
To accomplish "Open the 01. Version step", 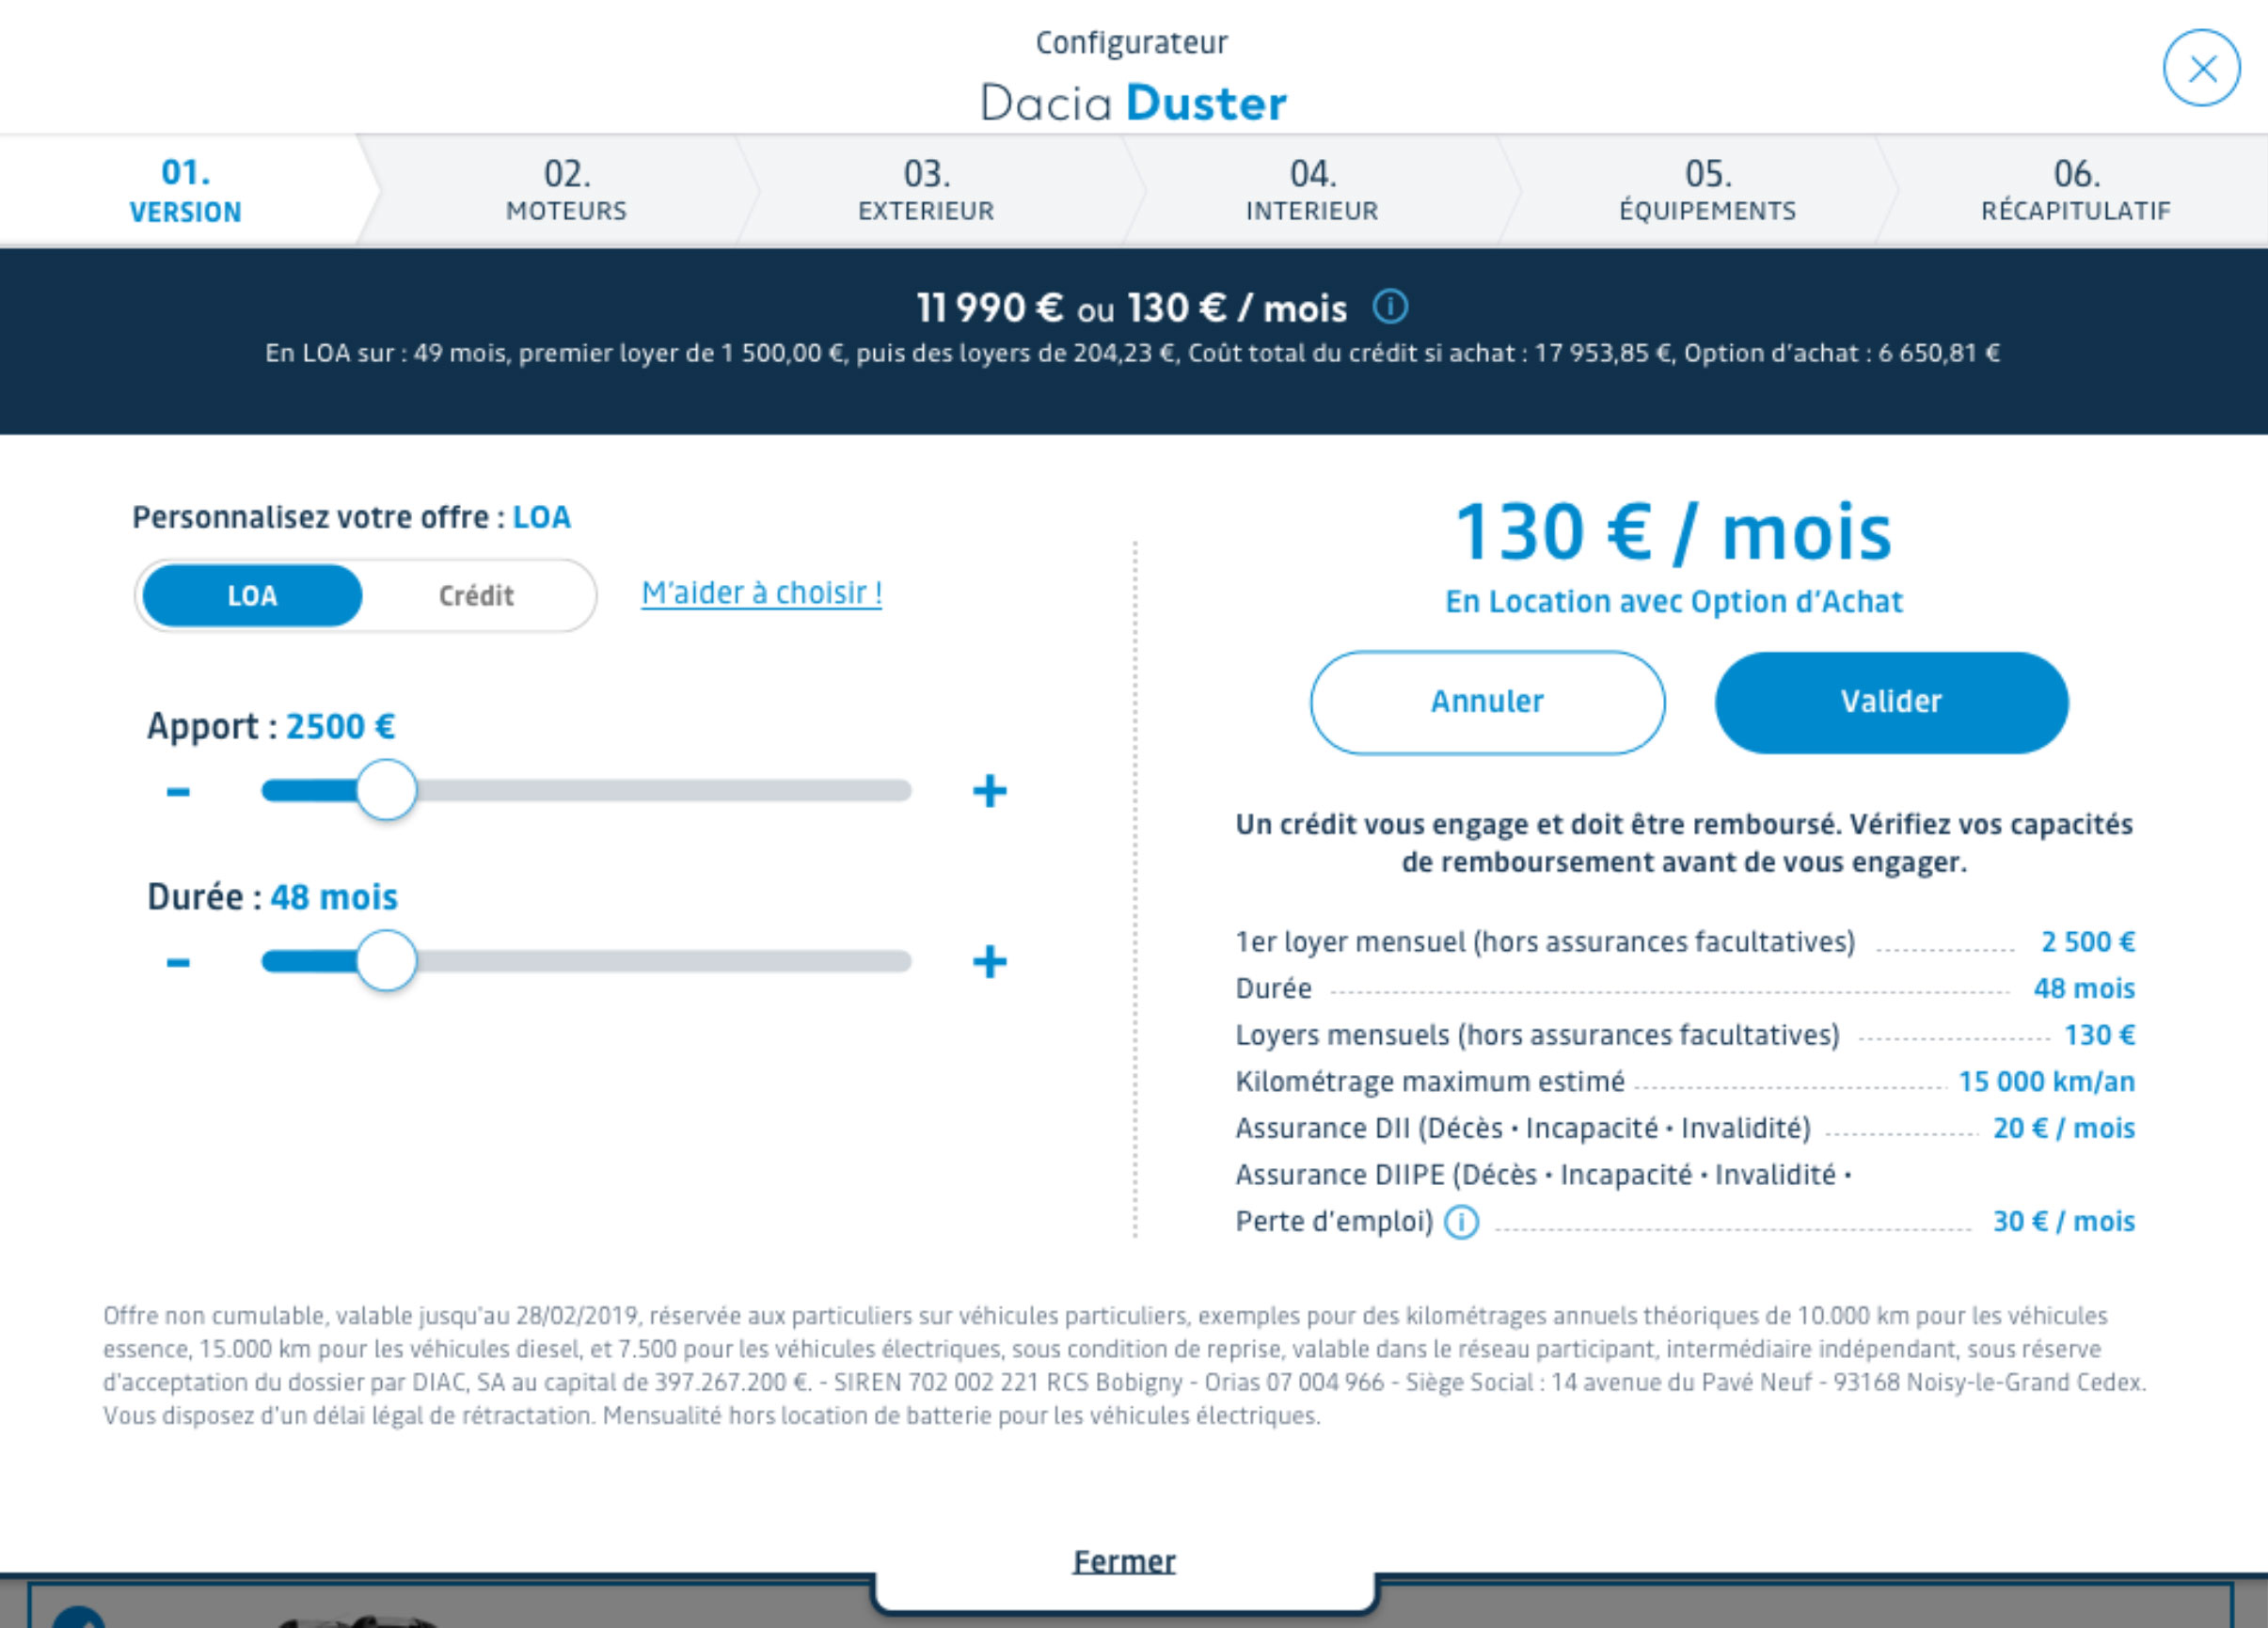I will point(186,190).
